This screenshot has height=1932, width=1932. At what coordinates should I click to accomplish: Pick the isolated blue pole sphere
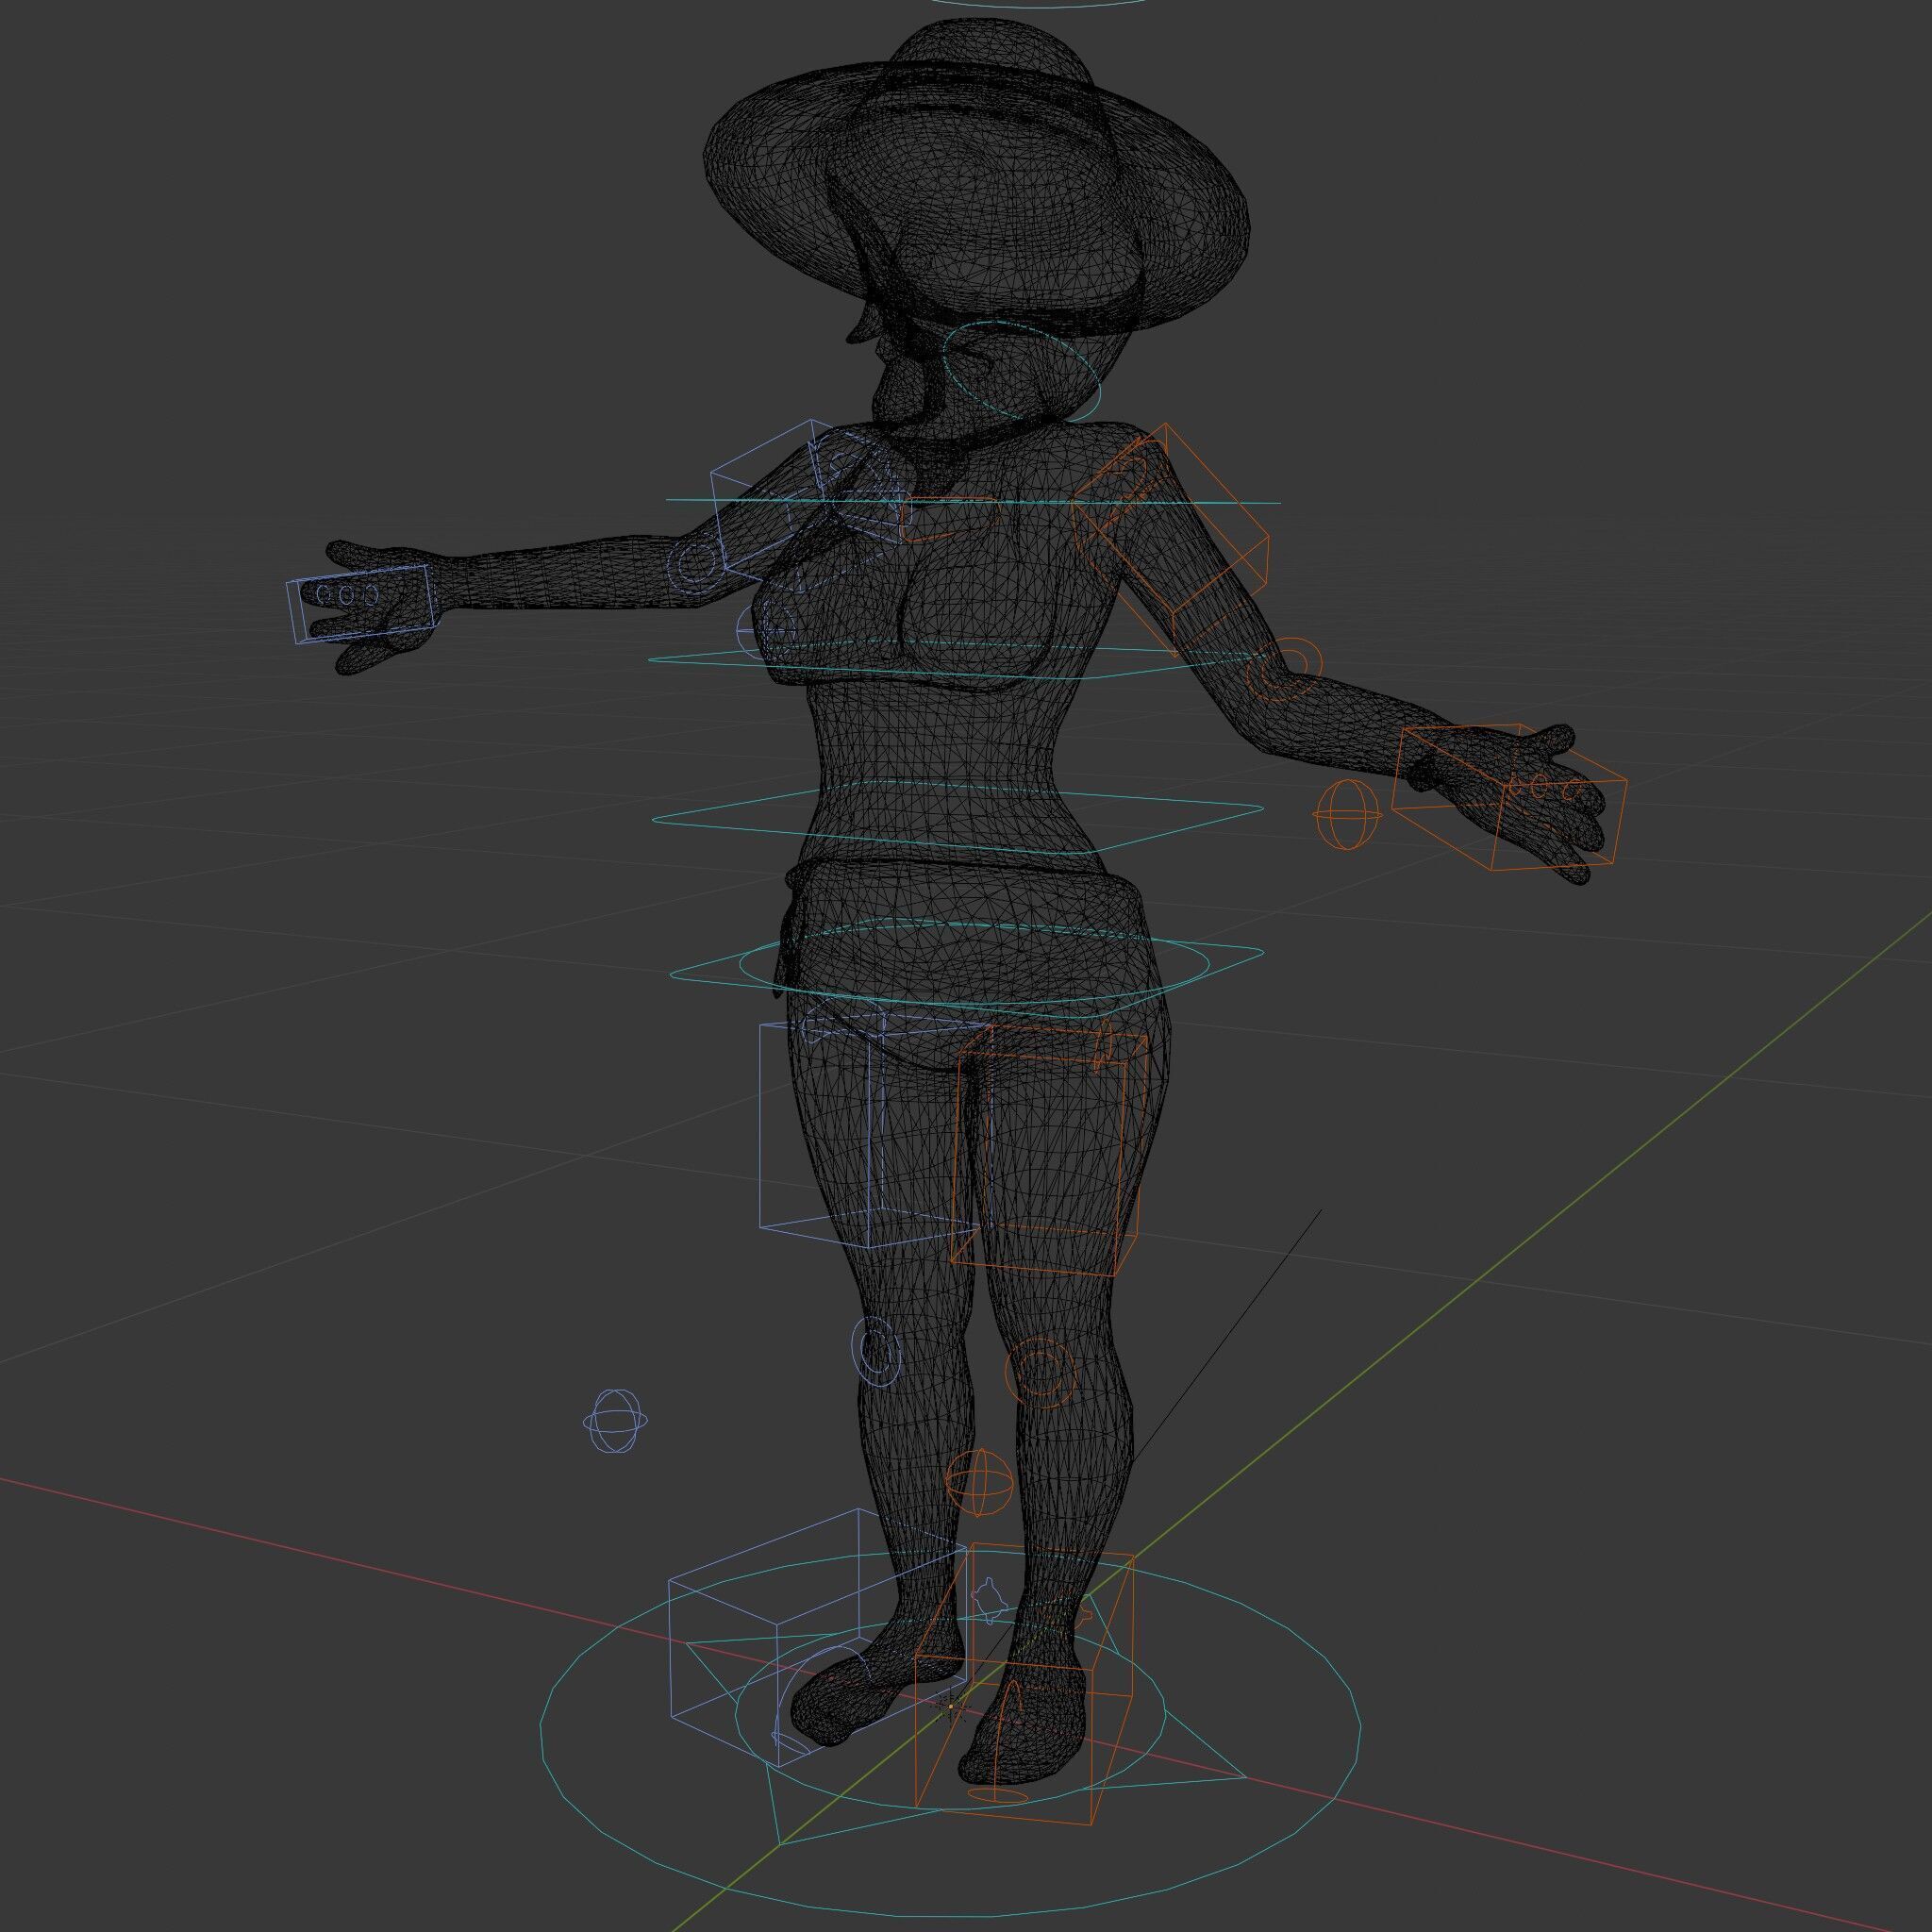pos(615,1421)
